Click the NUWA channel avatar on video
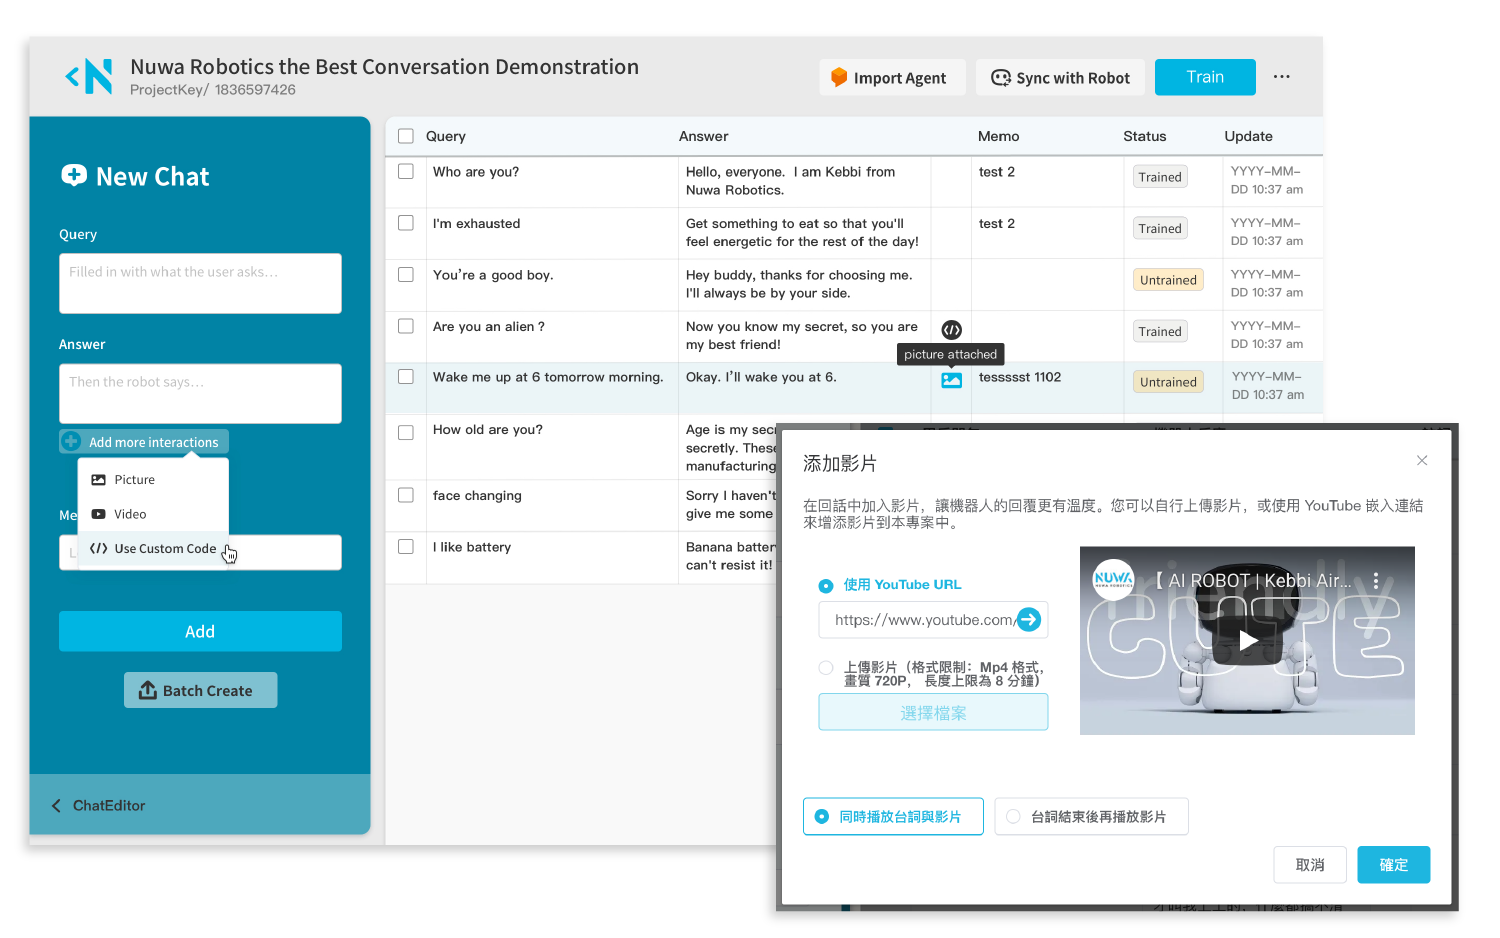The image size is (1500, 938). (x=1114, y=579)
